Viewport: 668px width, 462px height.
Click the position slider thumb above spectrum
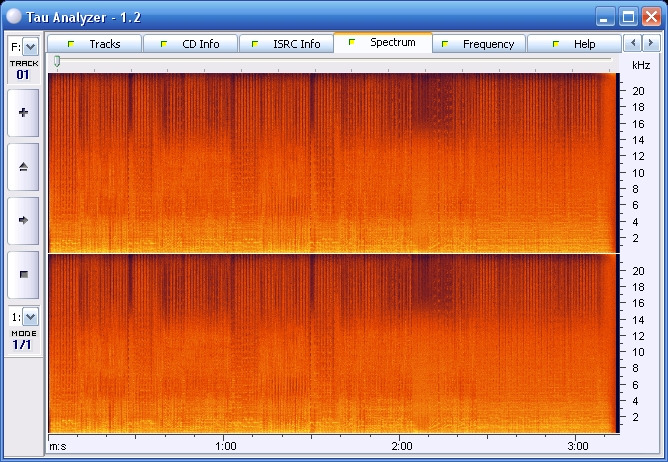point(57,62)
